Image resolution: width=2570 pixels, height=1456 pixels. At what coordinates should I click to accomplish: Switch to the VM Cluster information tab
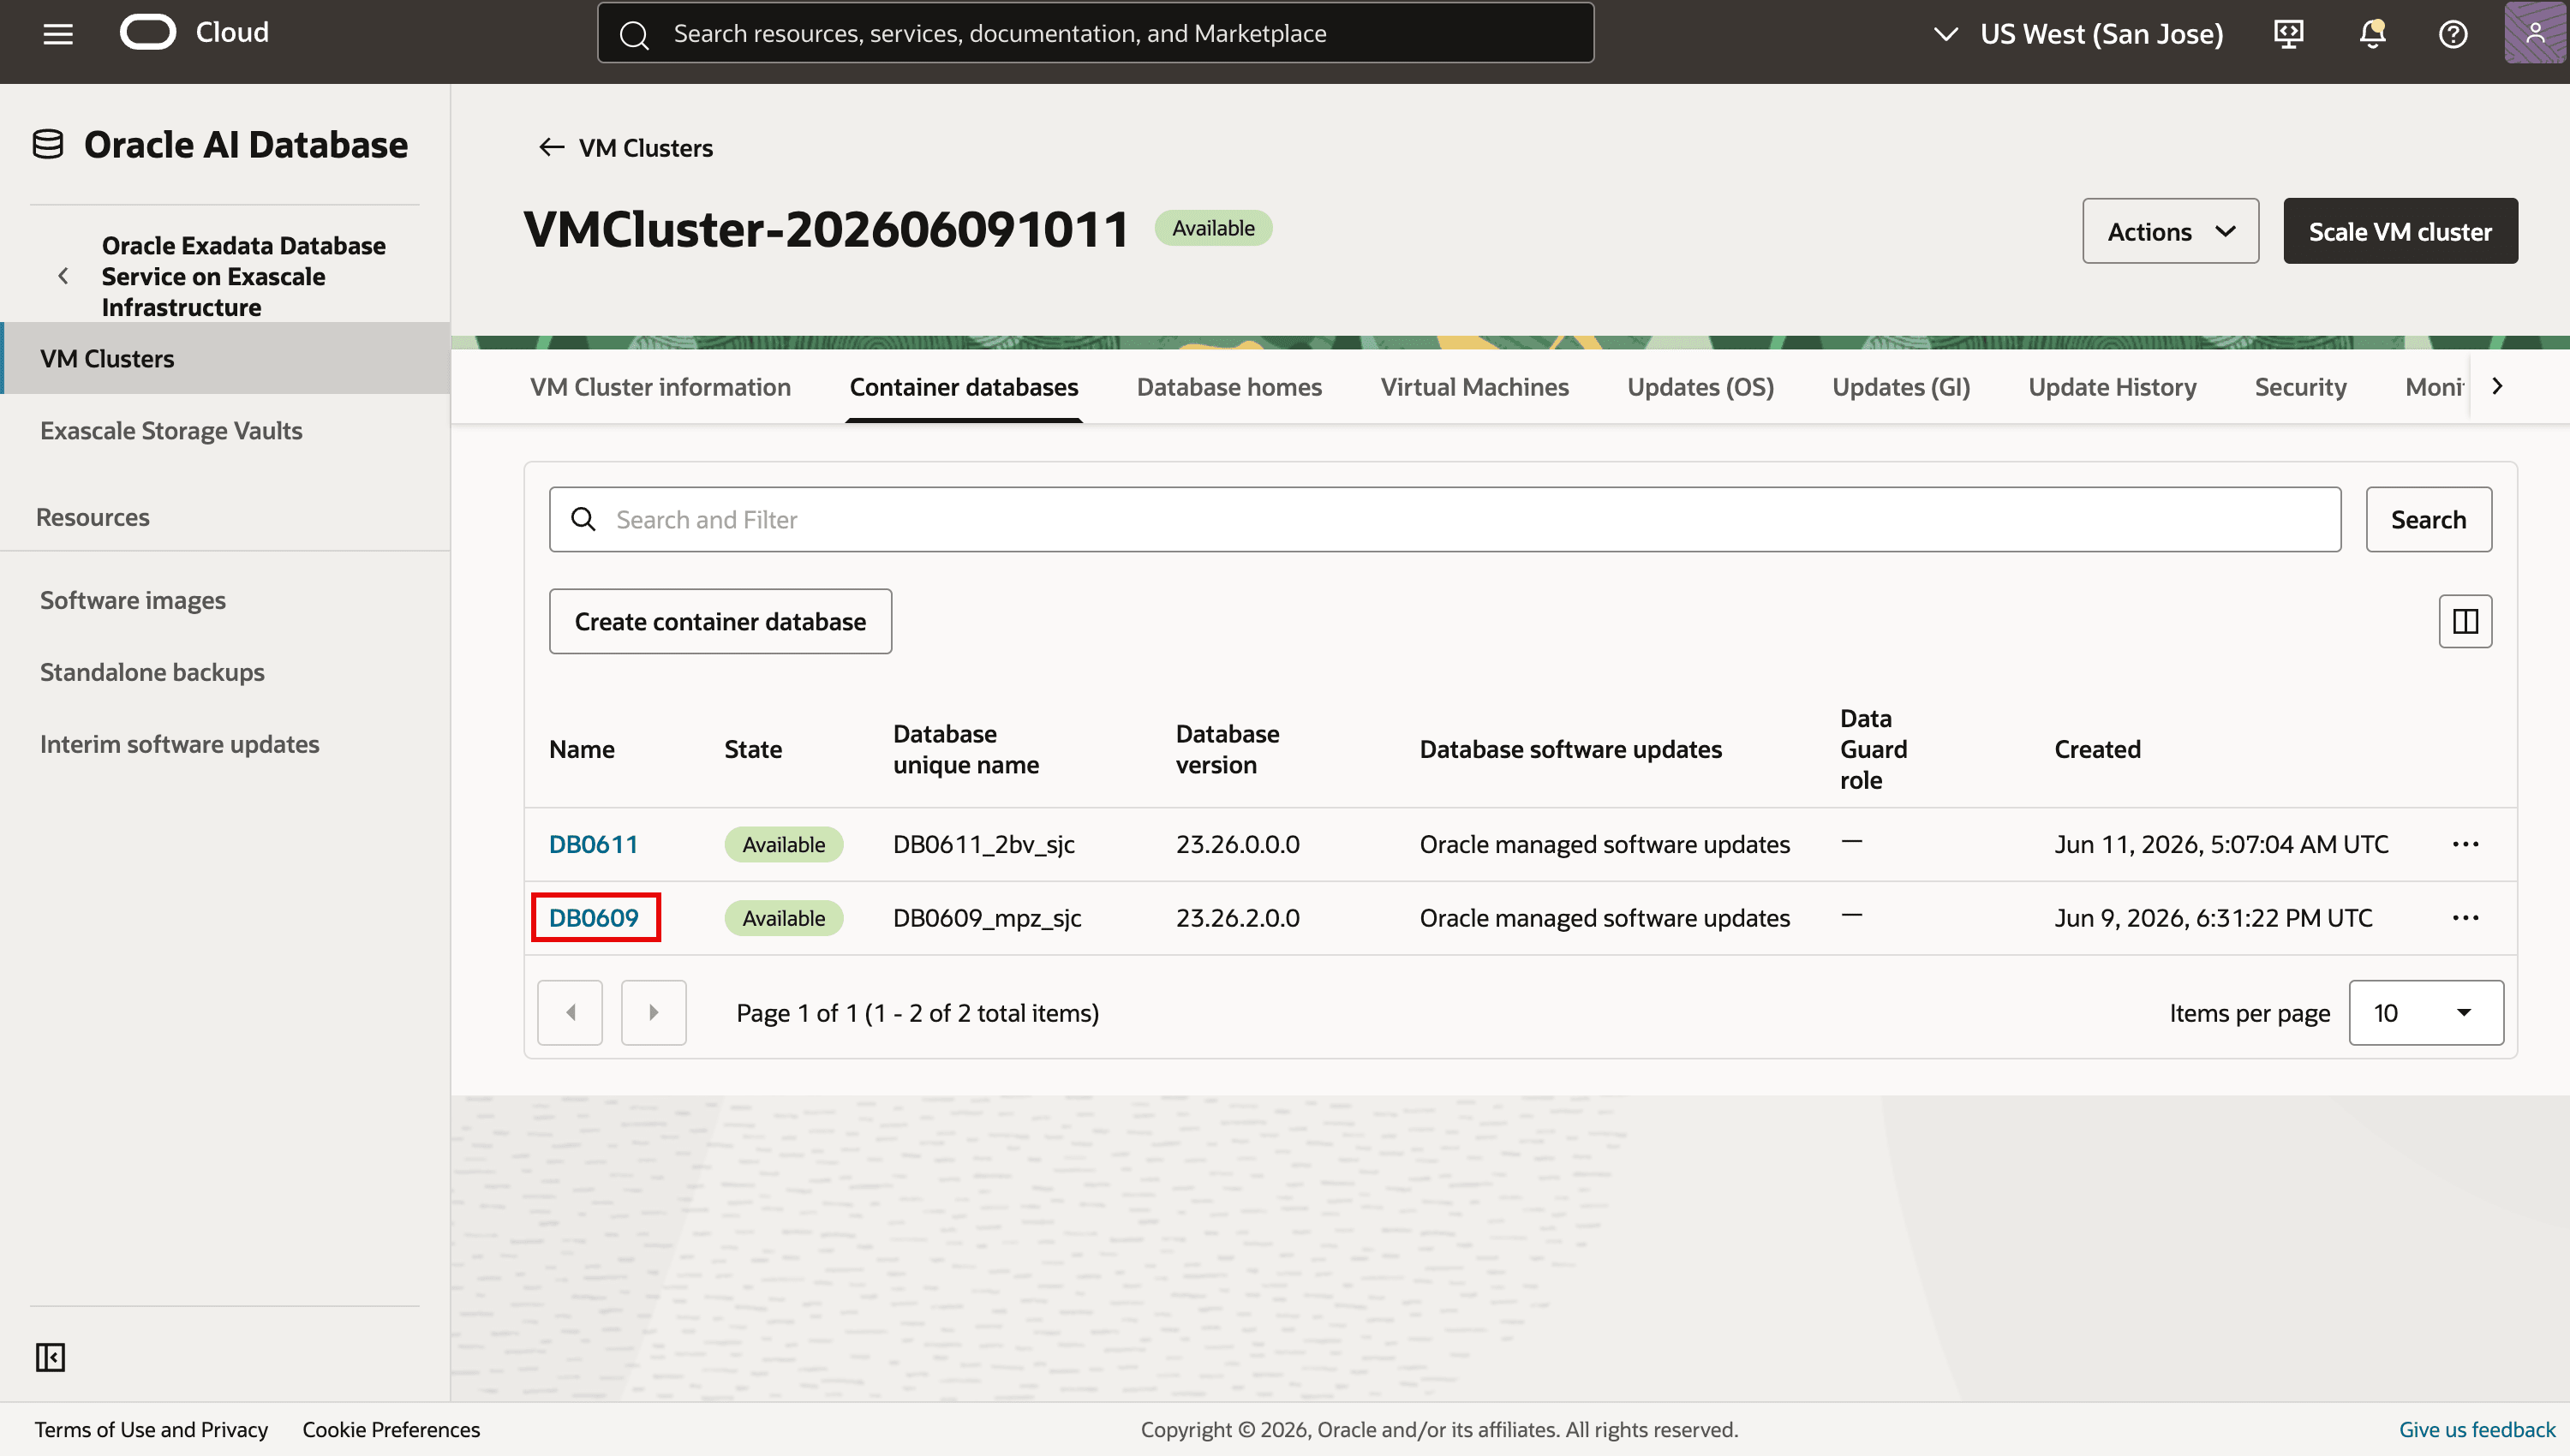[660, 387]
